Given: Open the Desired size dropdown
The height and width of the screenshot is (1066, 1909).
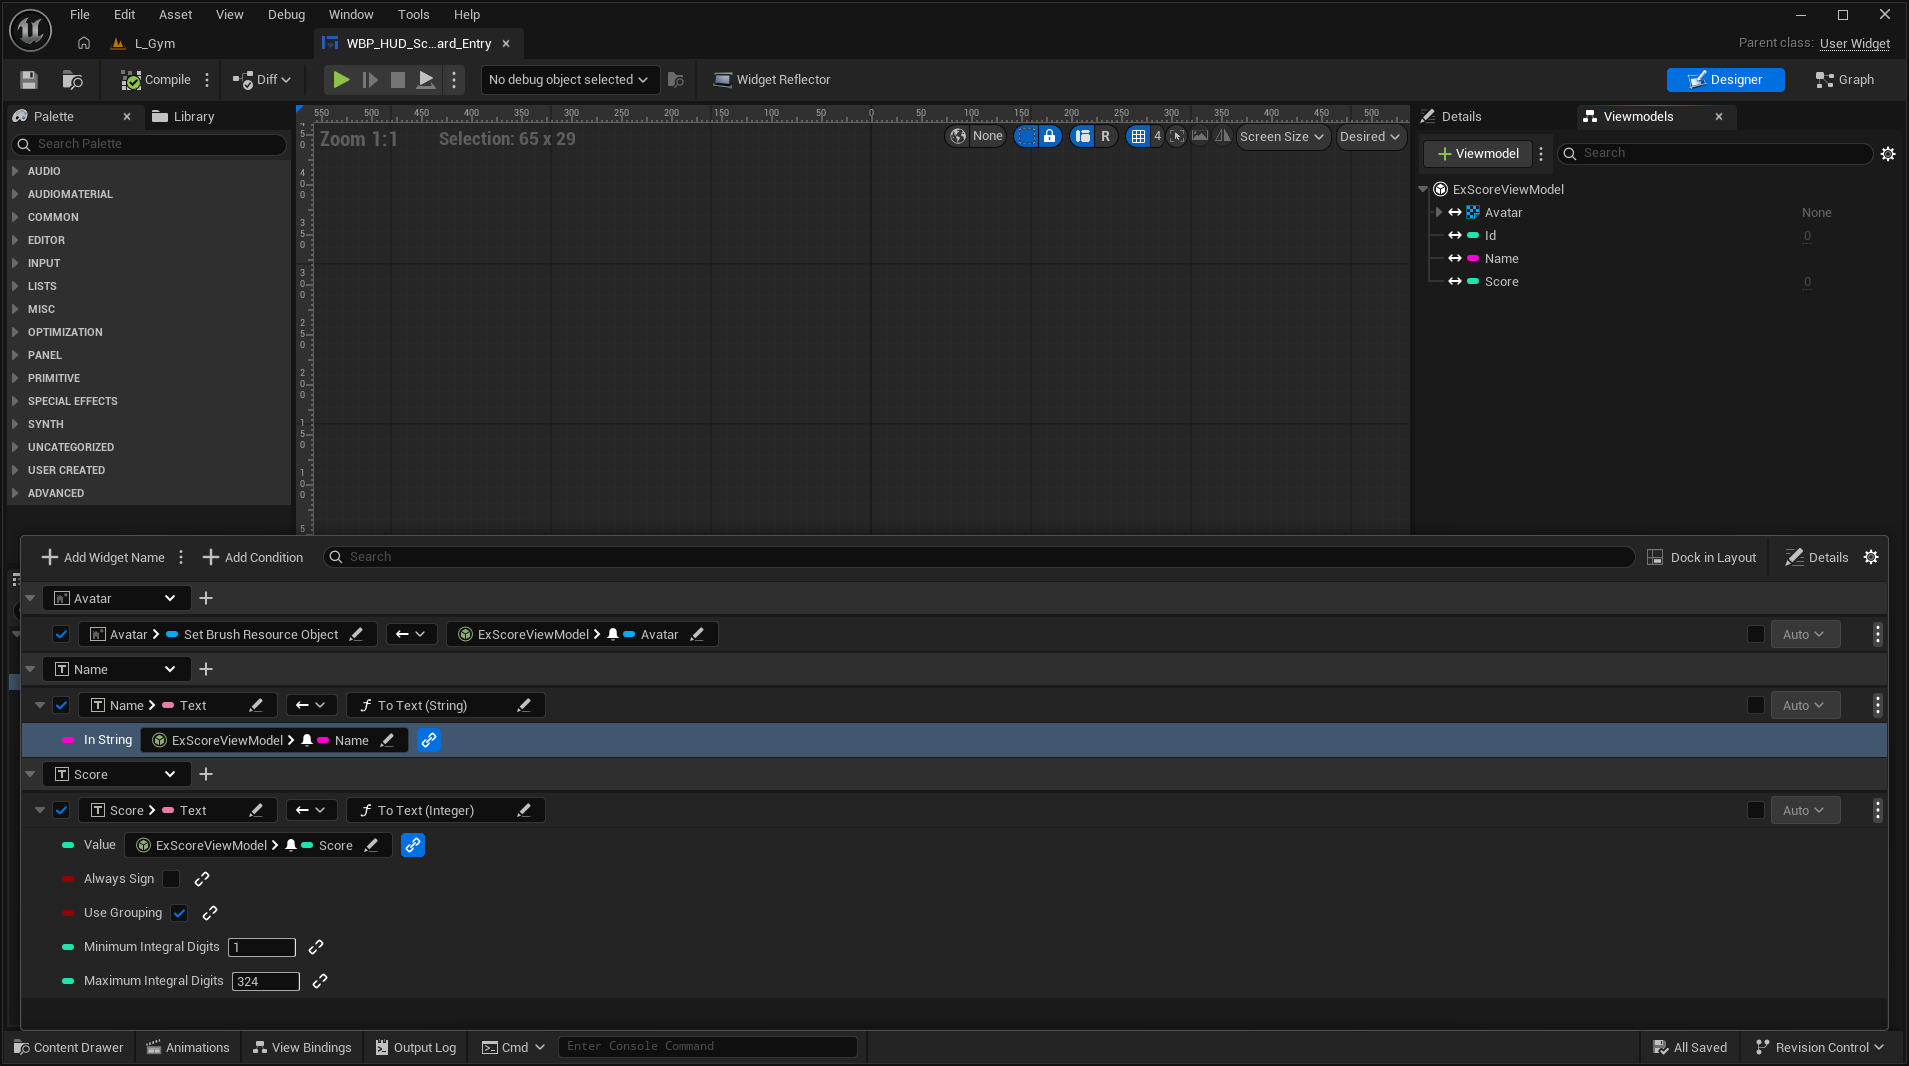Looking at the screenshot, I should tap(1370, 137).
